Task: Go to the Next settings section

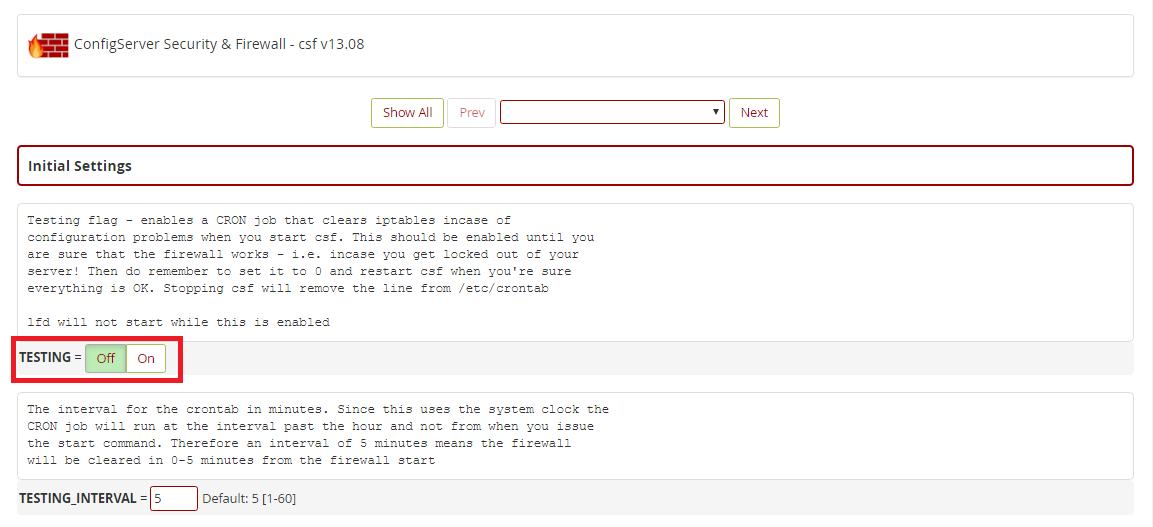Action: point(754,112)
